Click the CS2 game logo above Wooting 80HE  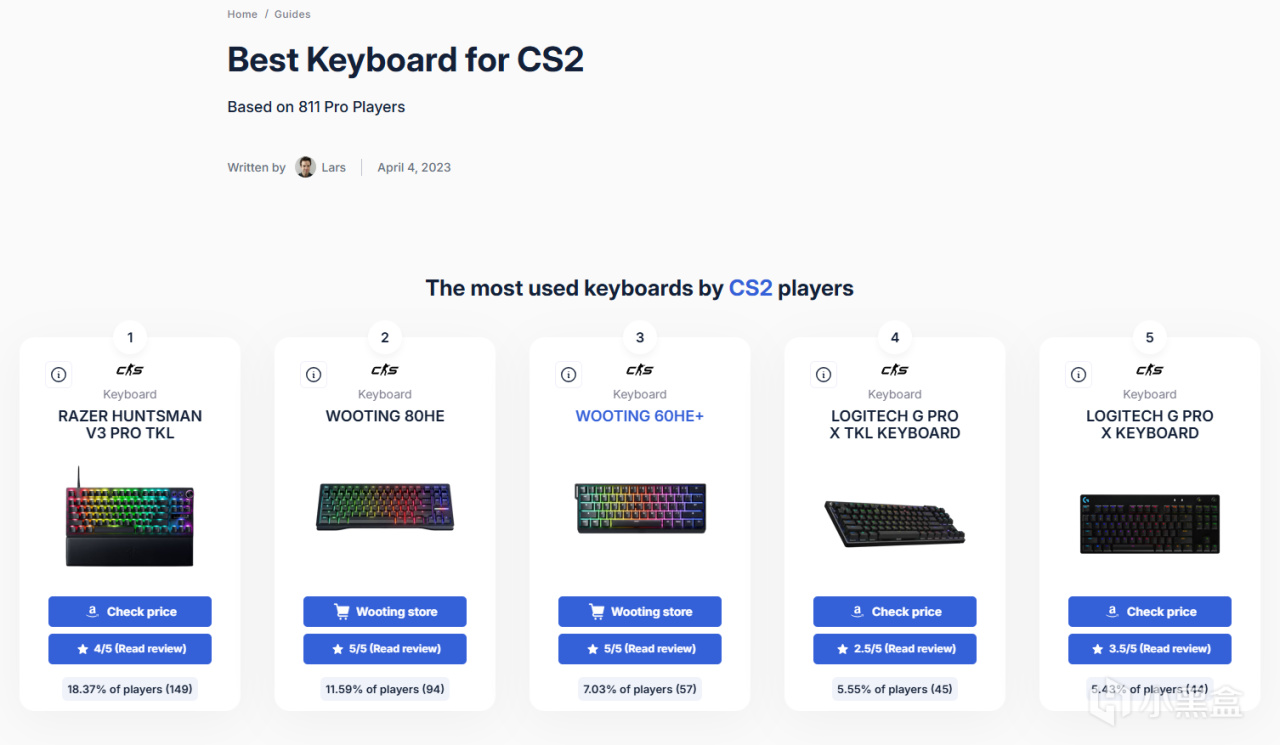385,370
